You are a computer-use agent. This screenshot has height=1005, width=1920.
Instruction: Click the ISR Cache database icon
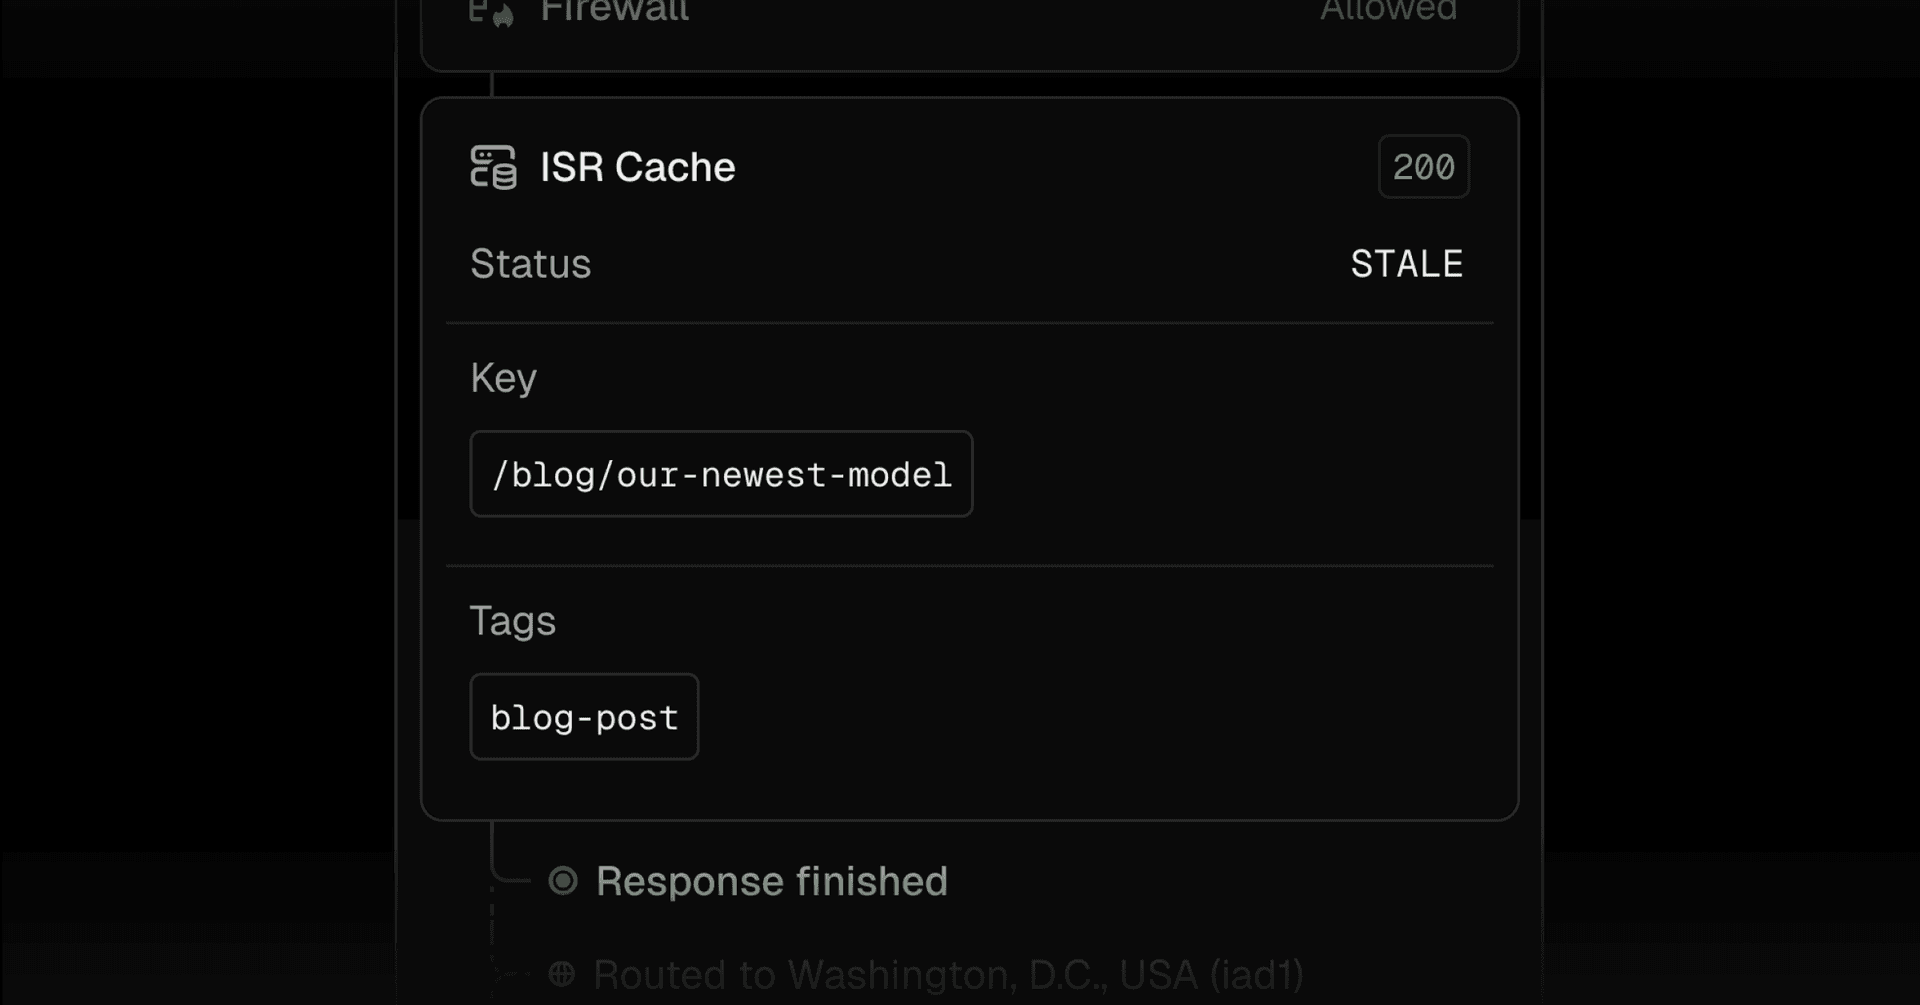point(493,167)
